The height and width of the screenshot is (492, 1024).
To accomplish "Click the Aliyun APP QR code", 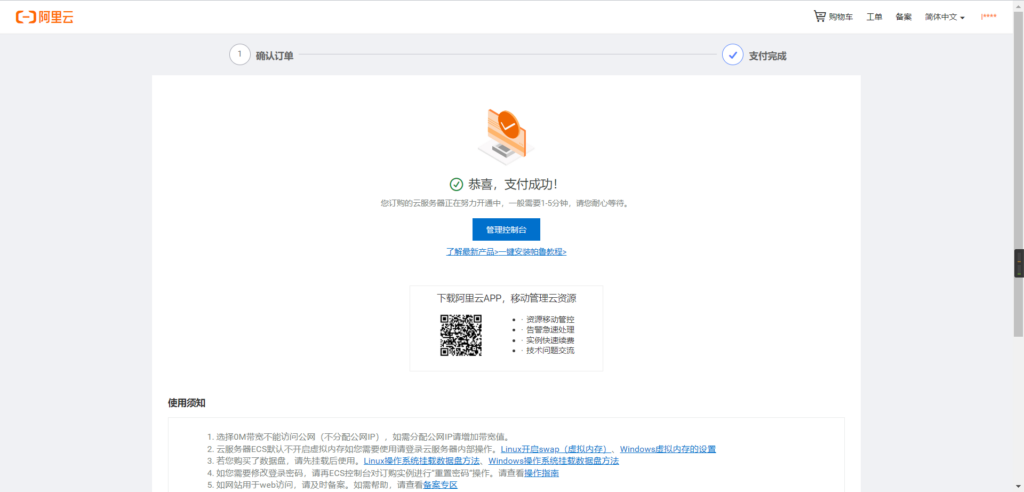I will click(461, 335).
